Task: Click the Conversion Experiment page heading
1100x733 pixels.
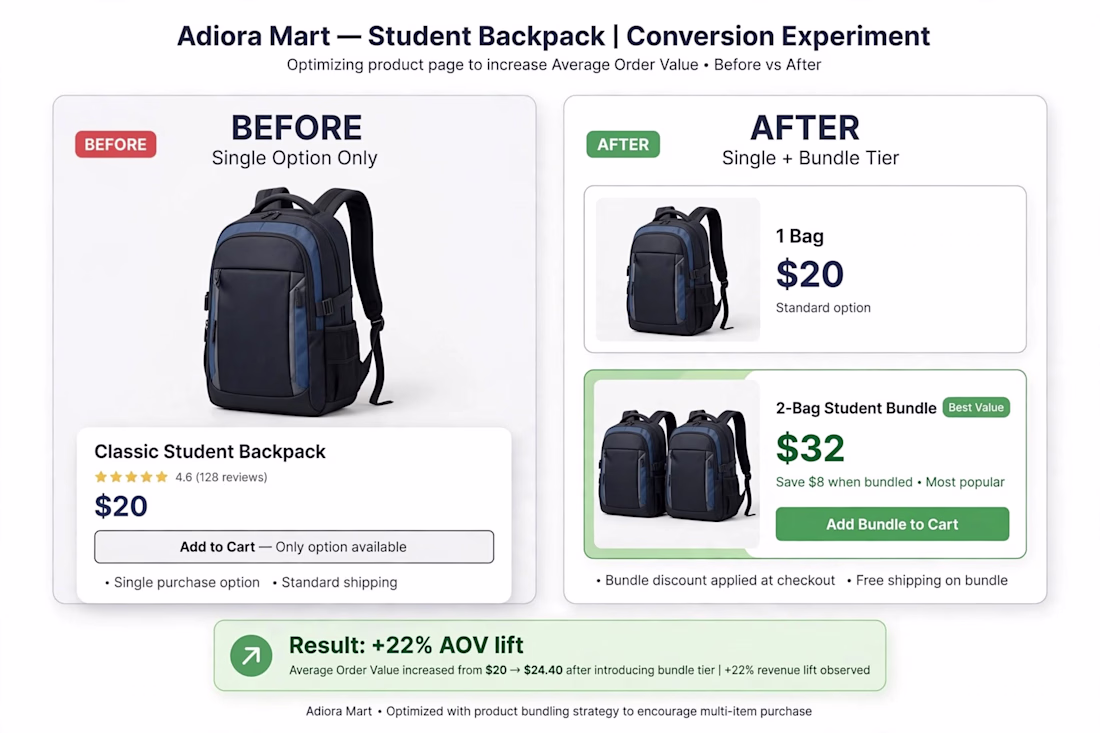Action: coord(554,36)
